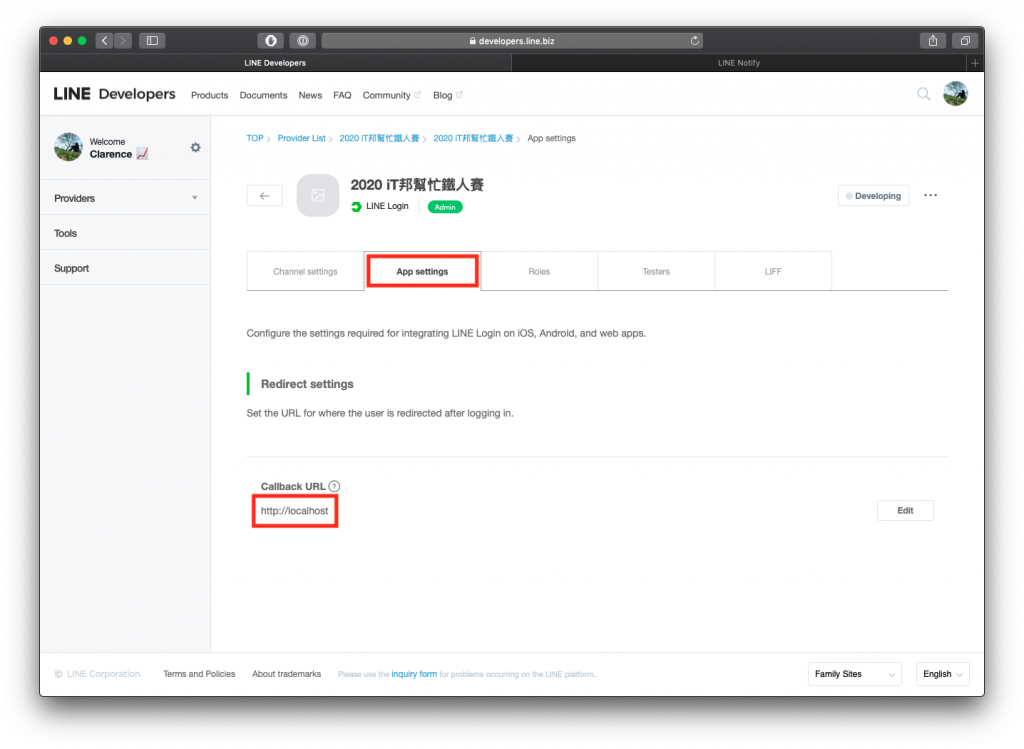The image size is (1024, 749).
Task: Open Tools in the sidebar
Action: 125,233
